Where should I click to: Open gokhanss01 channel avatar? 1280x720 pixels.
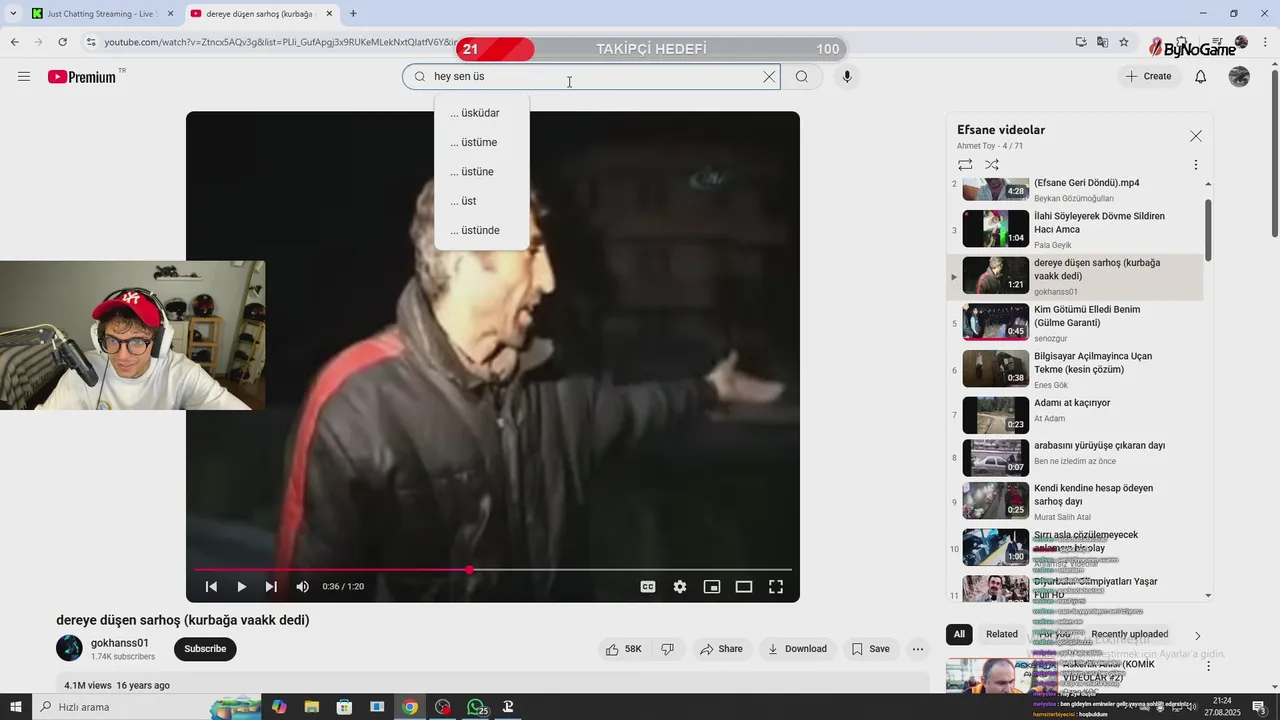coord(69,648)
